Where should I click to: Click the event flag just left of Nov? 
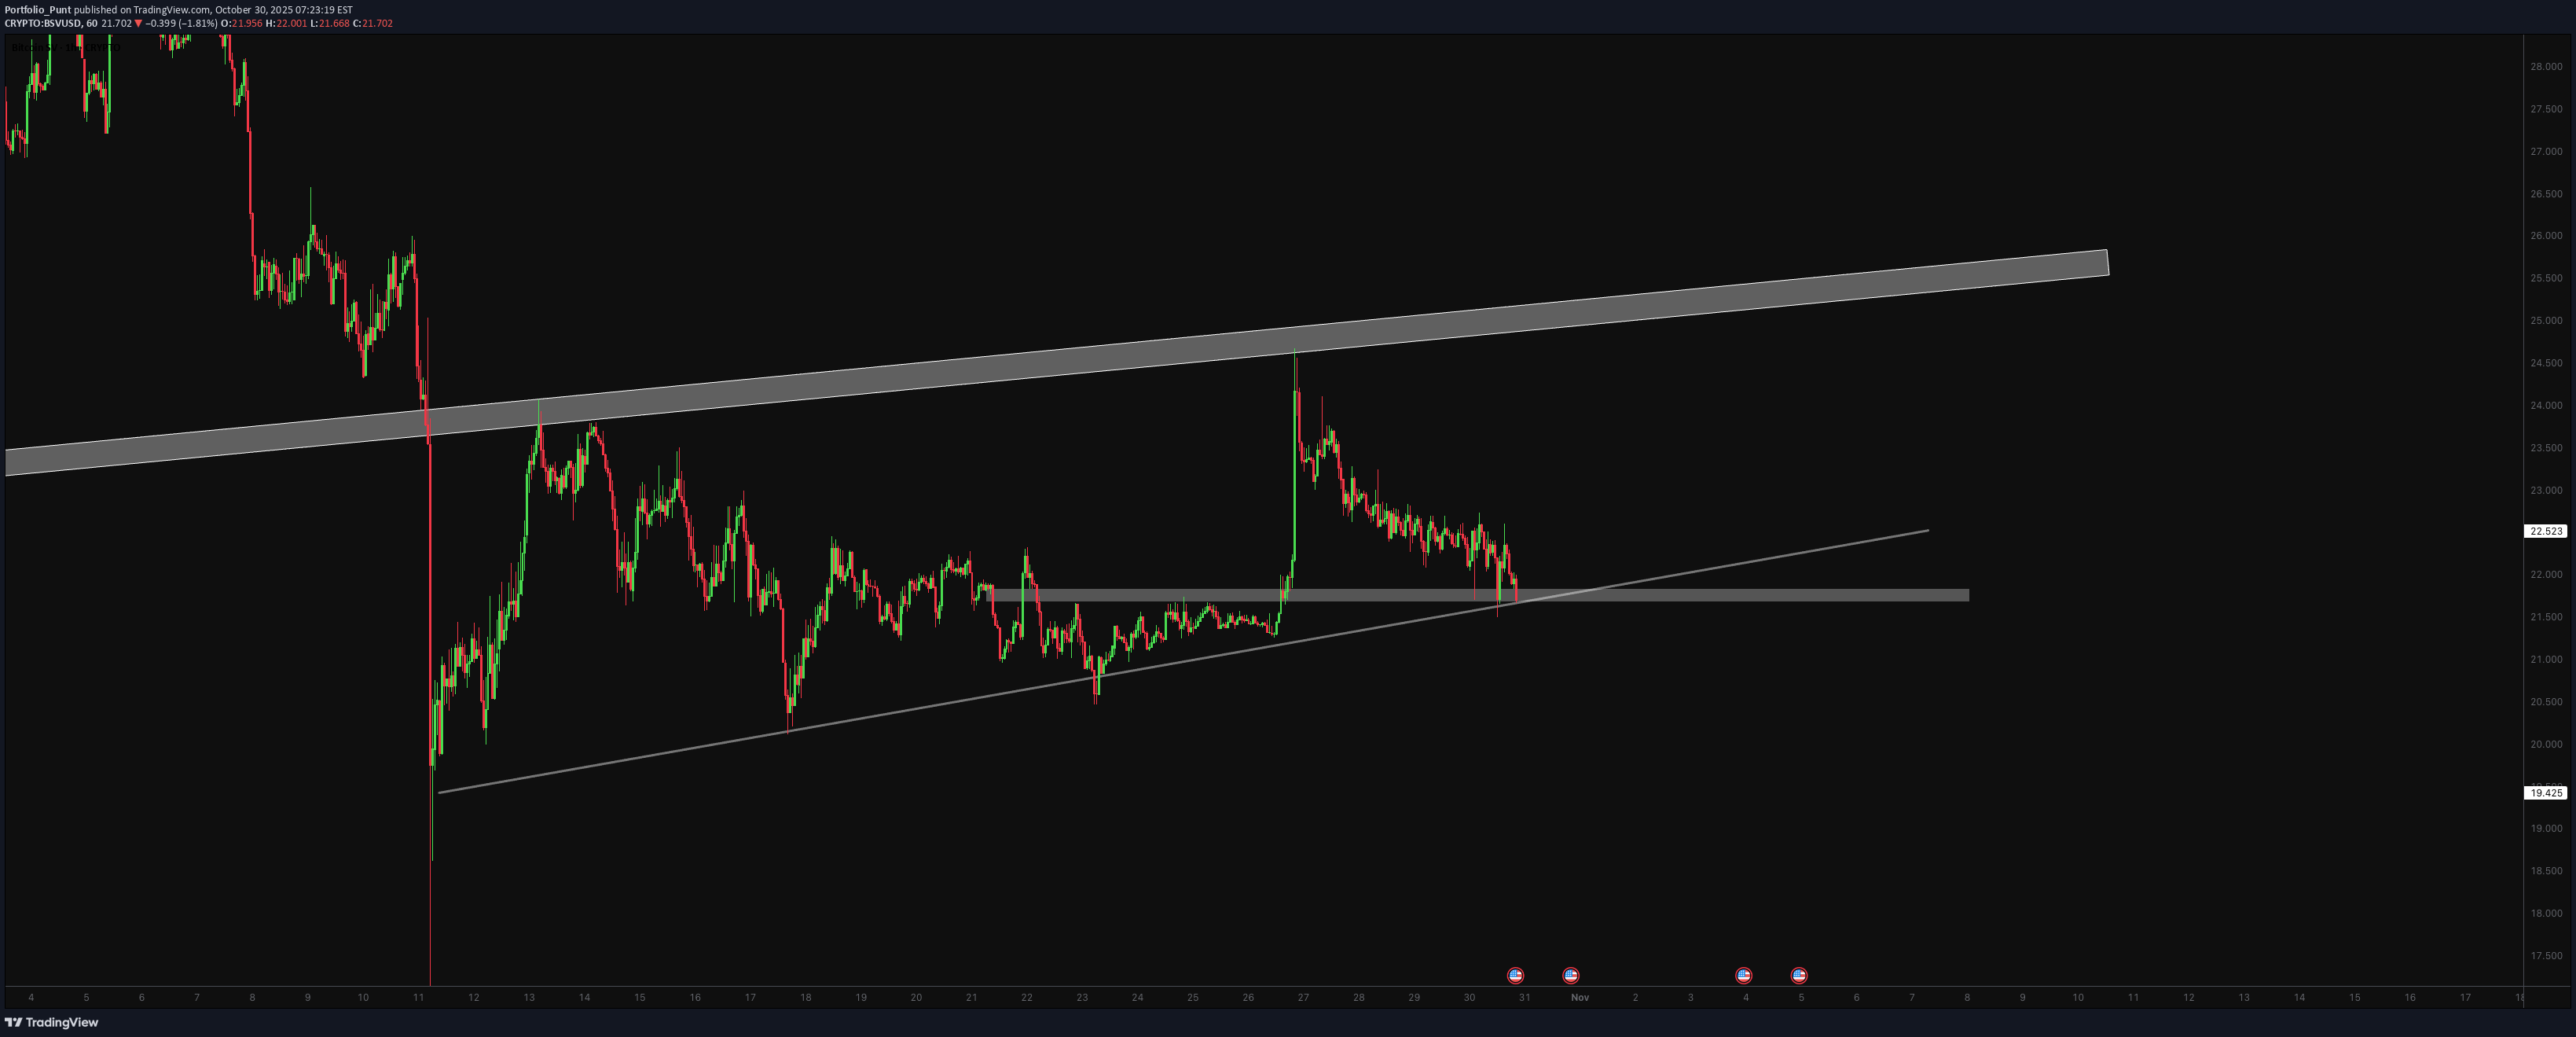tap(1570, 975)
